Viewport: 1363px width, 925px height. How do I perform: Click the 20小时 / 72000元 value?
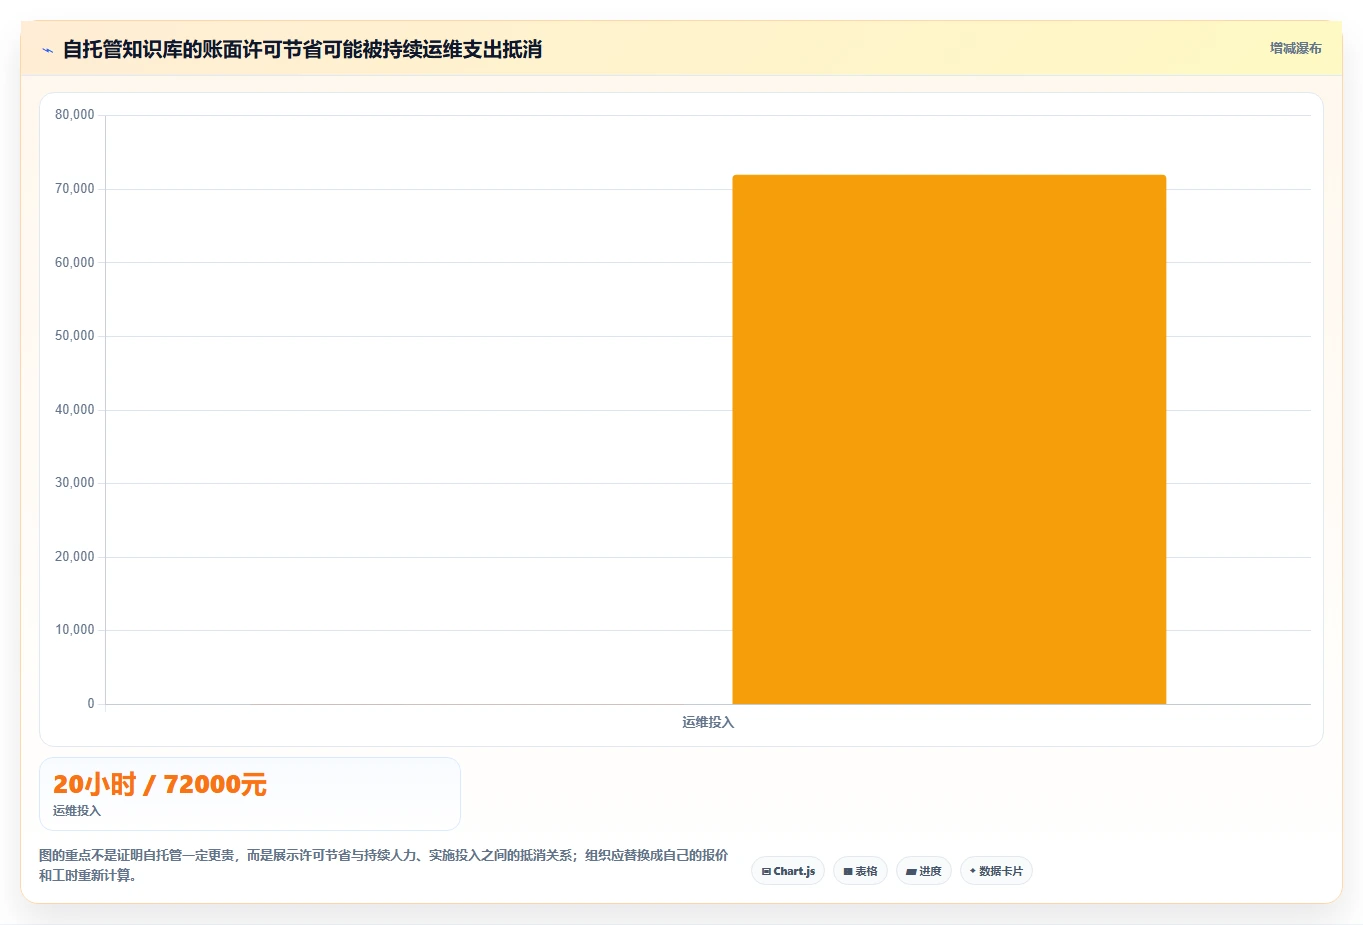tap(160, 784)
